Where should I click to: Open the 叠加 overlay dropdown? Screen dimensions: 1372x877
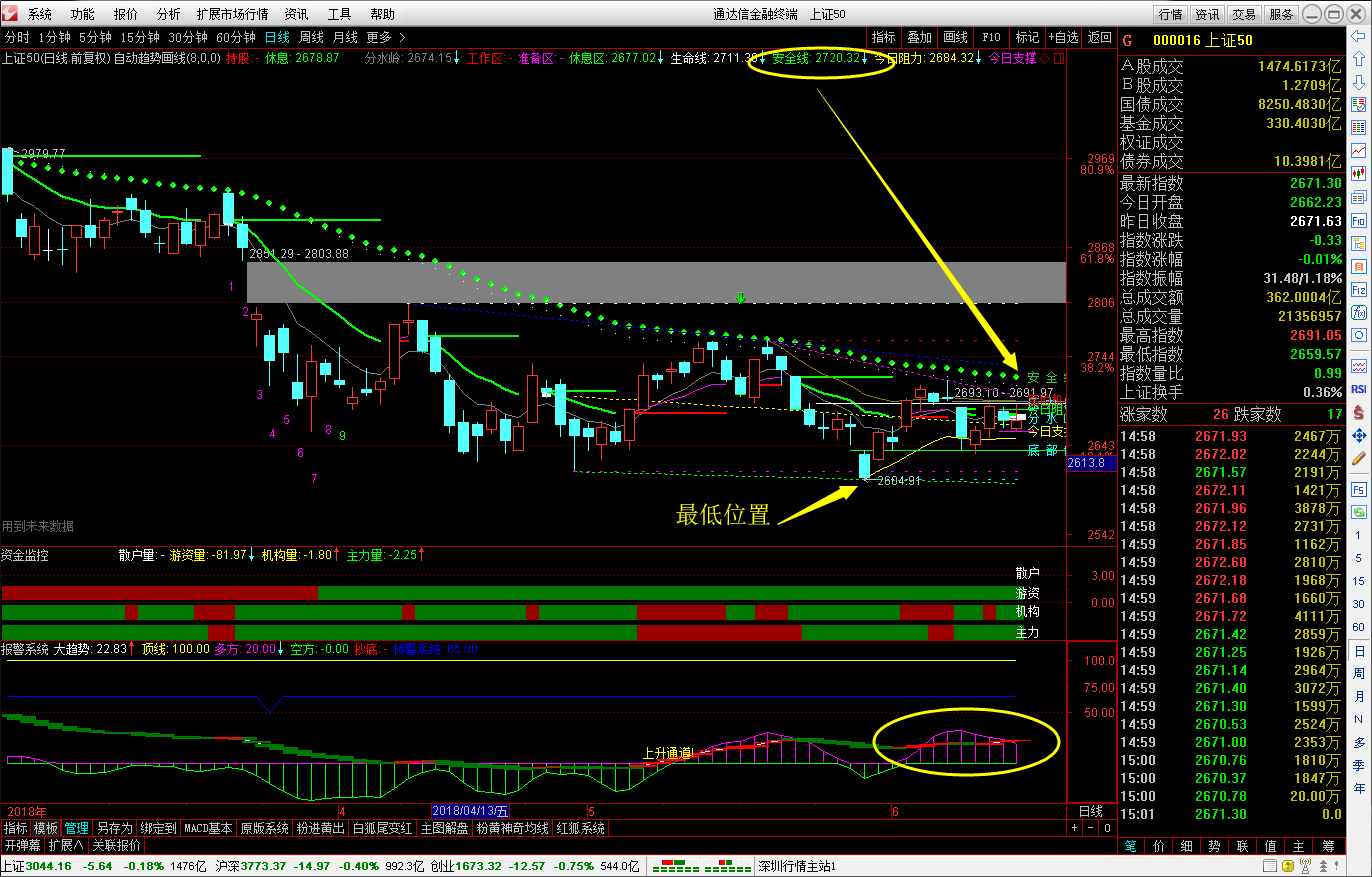[x=919, y=37]
